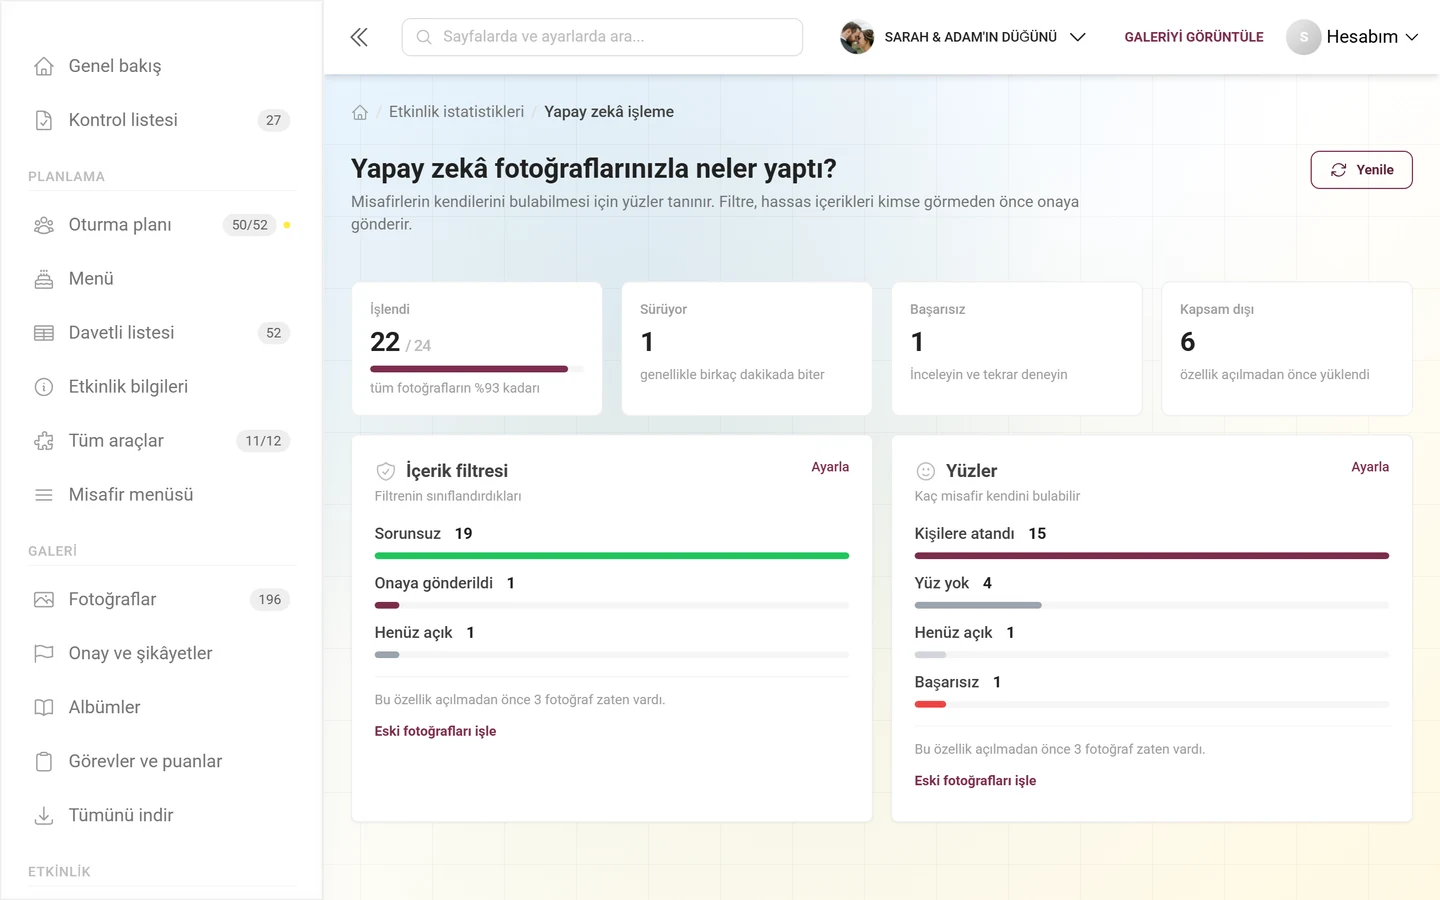Viewport: 1440px width, 900px height.
Task: Click the Tüm araçlar puzzle icon
Action: [44, 441]
